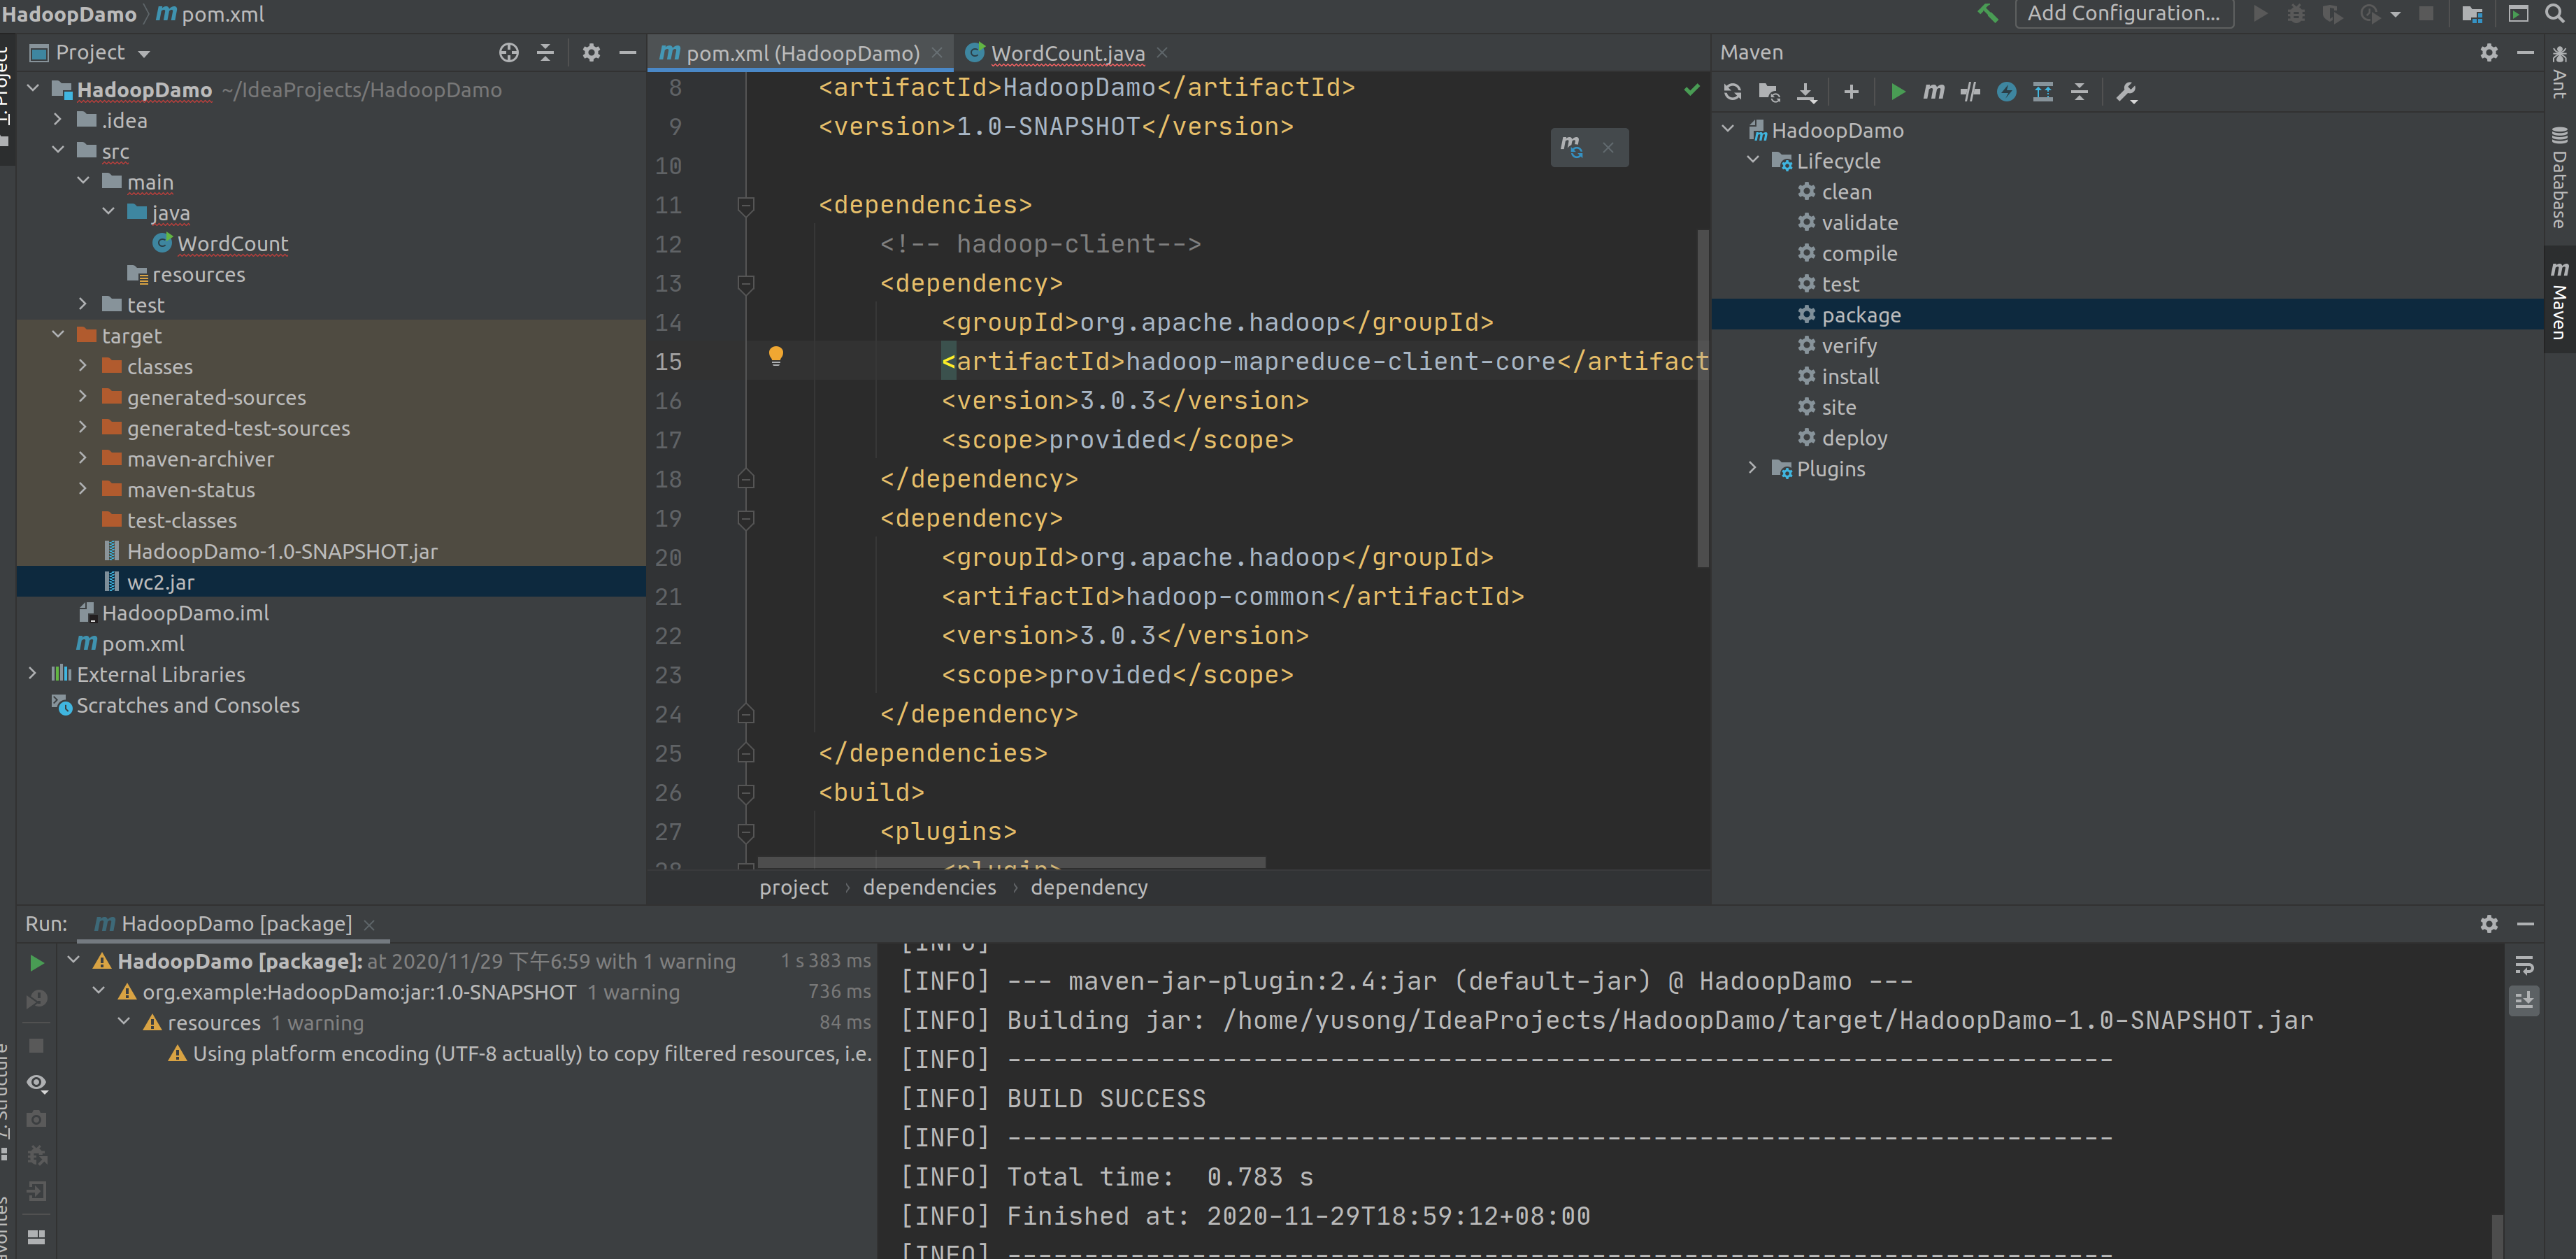The image size is (2576, 1259).
Task: Click the editor vertical scrollbar thumb
Action: [1702, 398]
